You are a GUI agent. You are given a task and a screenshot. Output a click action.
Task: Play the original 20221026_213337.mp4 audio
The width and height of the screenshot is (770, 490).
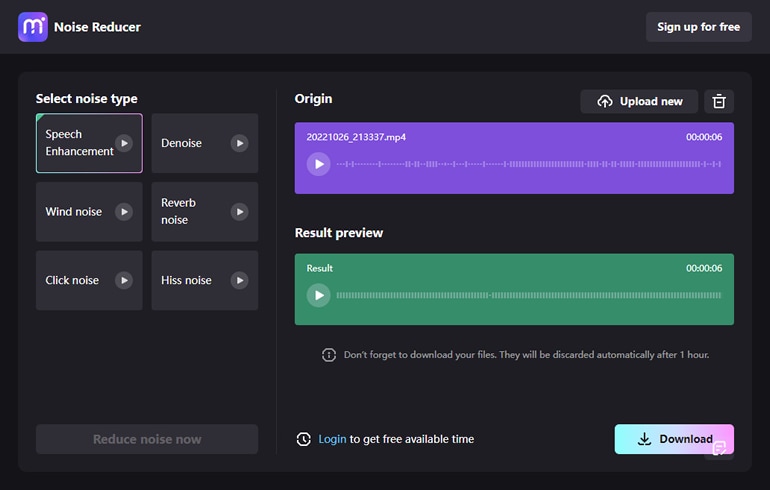point(318,164)
